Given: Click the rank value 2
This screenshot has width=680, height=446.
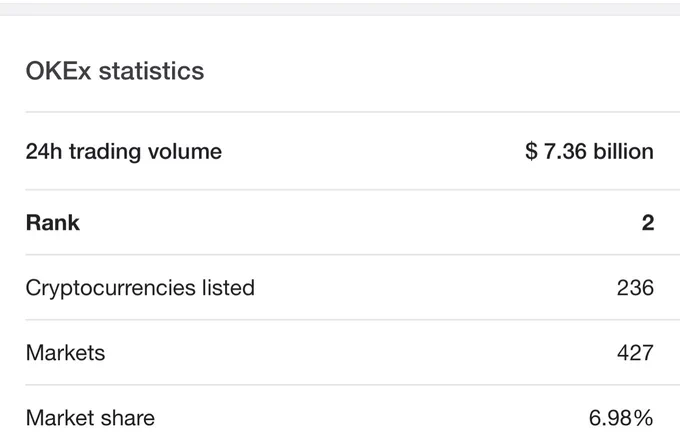Looking at the screenshot, I should pyautogui.click(x=648, y=223).
